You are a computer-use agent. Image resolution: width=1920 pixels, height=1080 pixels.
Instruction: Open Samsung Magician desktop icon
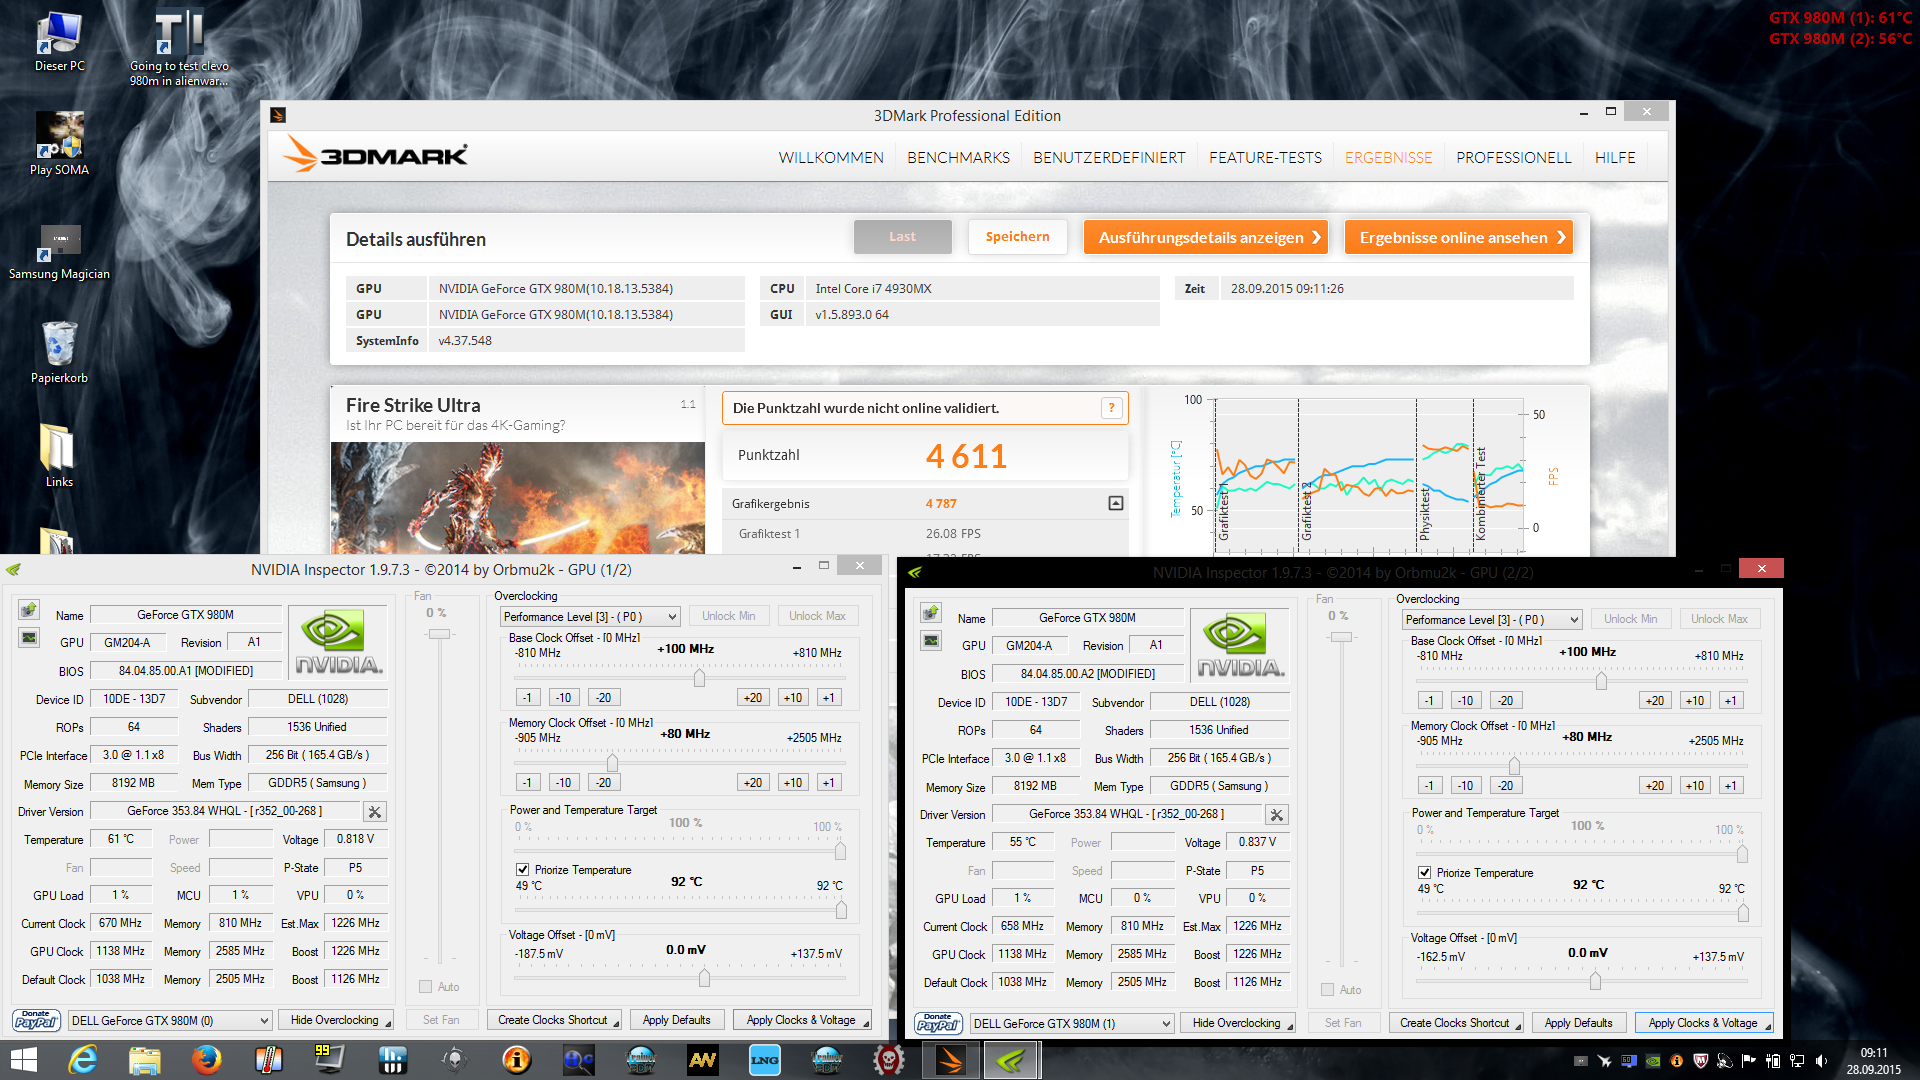click(x=59, y=252)
